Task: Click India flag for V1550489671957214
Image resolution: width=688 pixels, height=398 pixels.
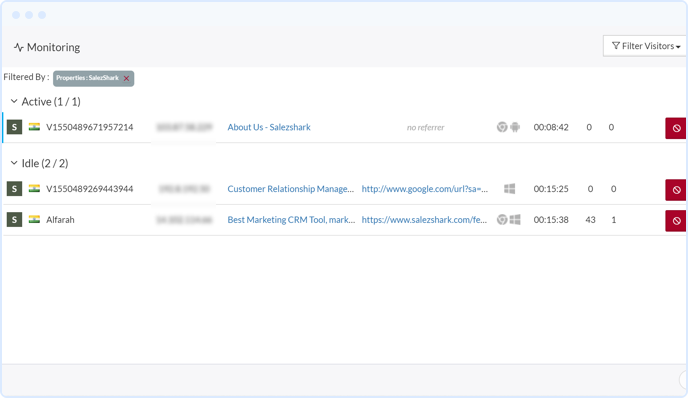Action: click(34, 127)
